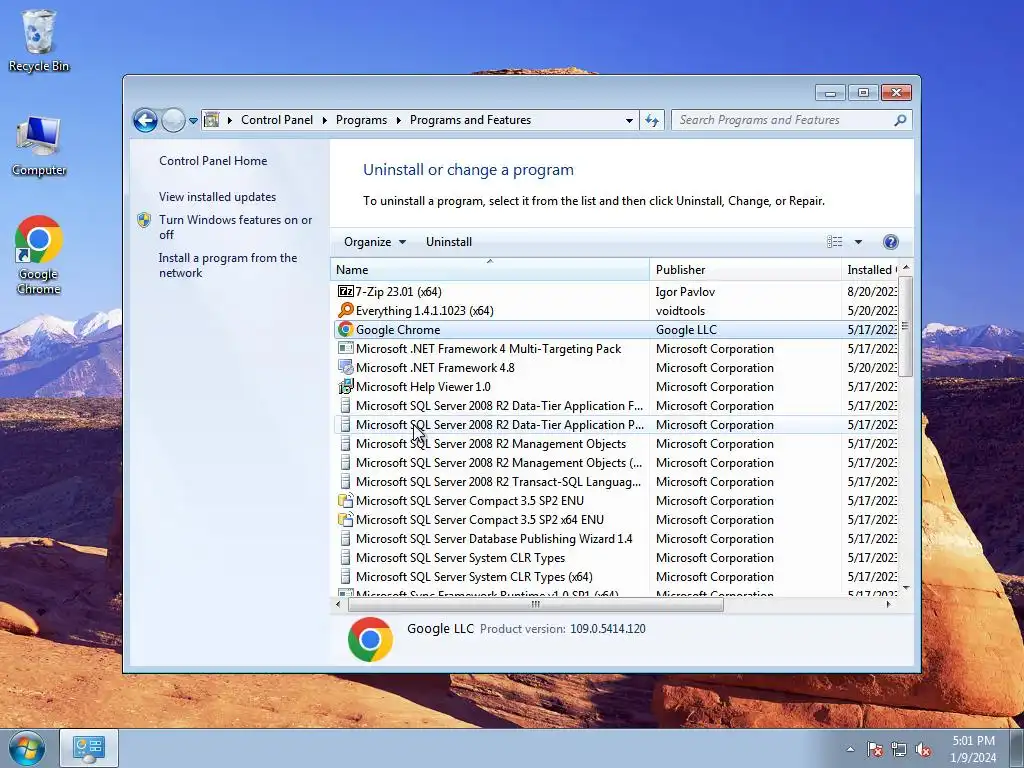Click the scroll right arrow of list

coord(888,605)
